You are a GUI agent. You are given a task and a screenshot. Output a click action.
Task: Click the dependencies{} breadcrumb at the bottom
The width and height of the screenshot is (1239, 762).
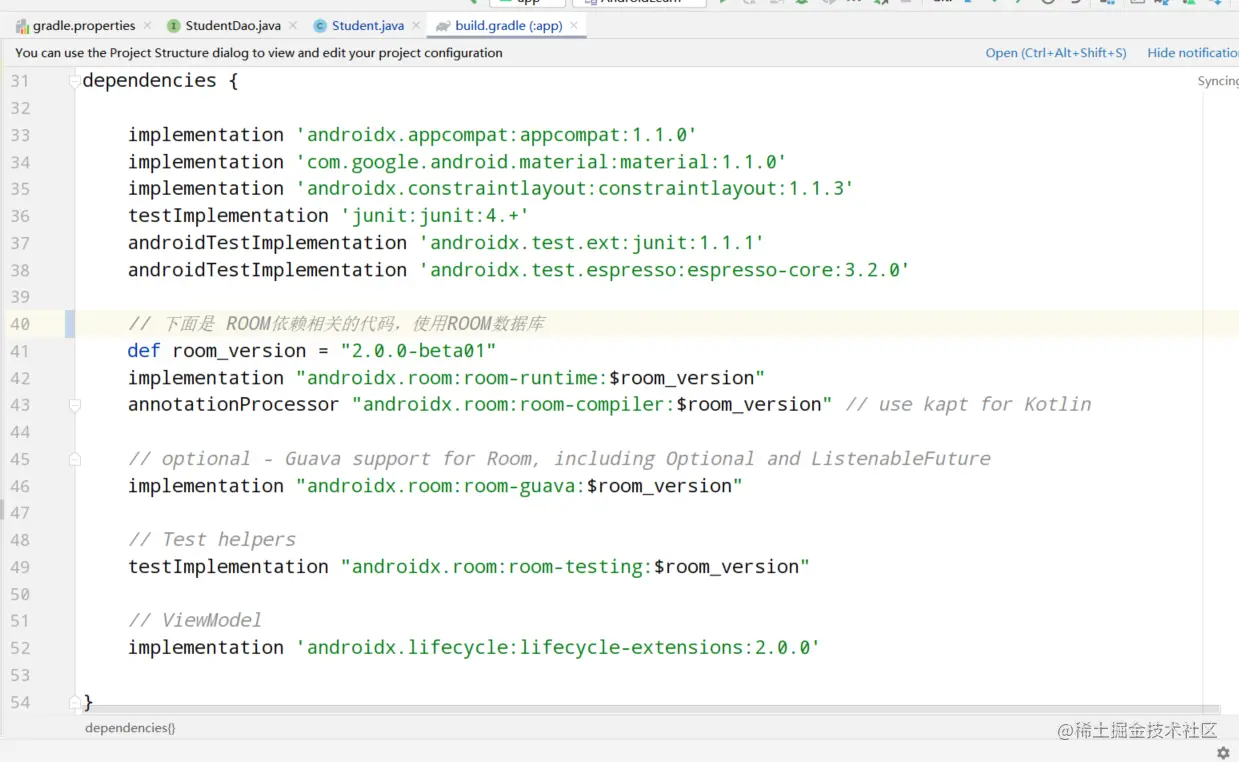[130, 728]
